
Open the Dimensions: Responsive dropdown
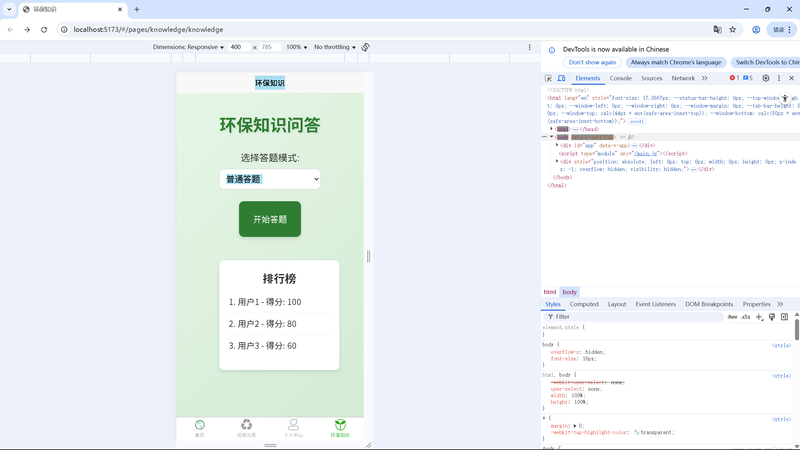pos(188,47)
